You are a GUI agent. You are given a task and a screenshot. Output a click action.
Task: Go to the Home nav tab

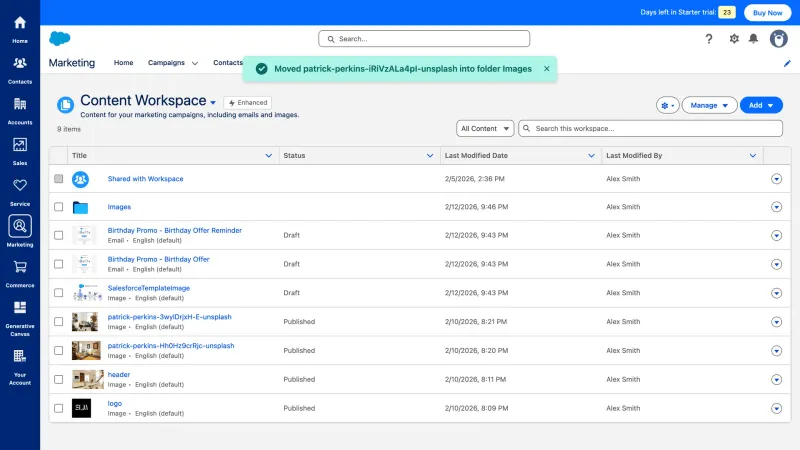point(123,63)
